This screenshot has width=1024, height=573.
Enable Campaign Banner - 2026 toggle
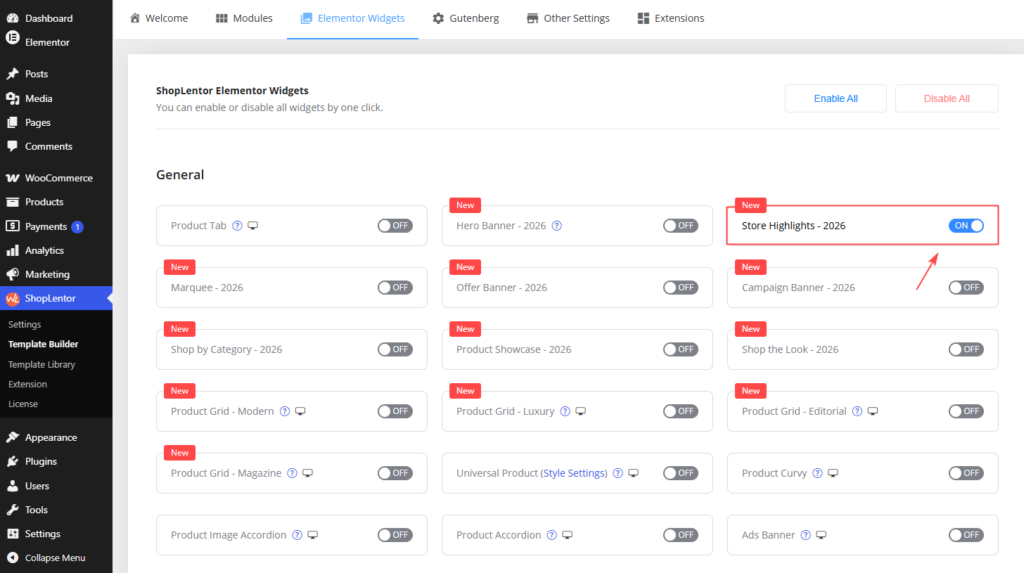966,287
